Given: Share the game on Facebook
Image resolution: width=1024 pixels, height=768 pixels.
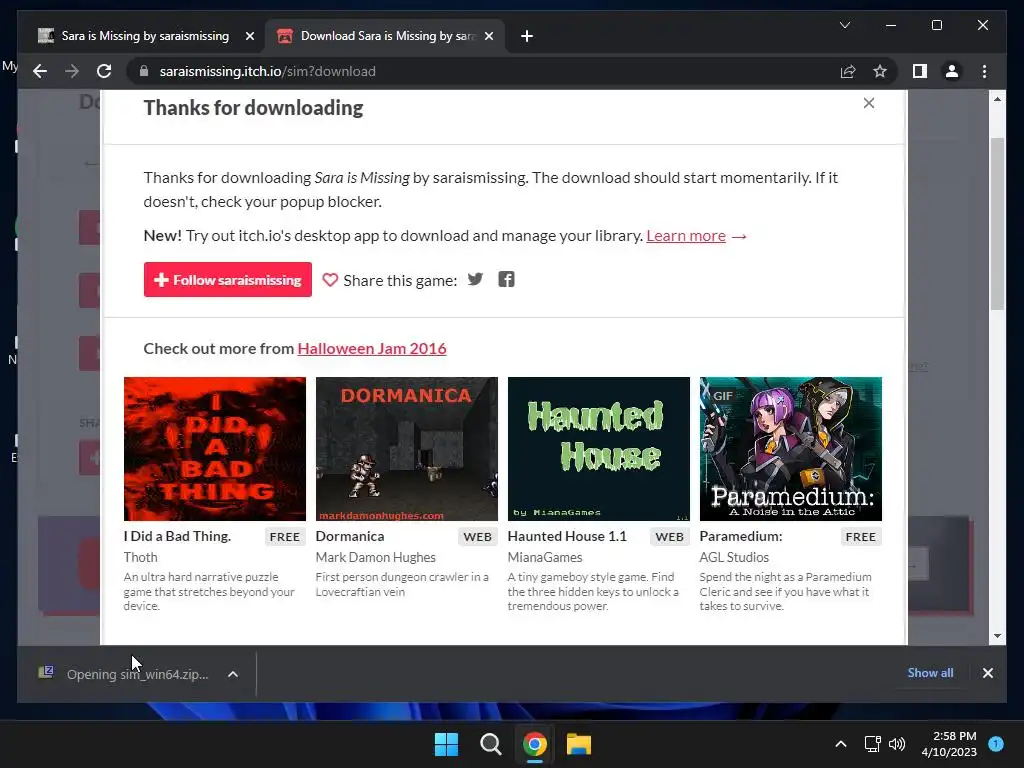Looking at the screenshot, I should pyautogui.click(x=506, y=280).
